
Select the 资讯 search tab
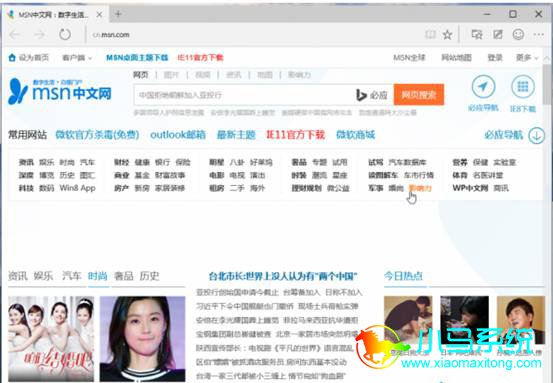tap(233, 75)
